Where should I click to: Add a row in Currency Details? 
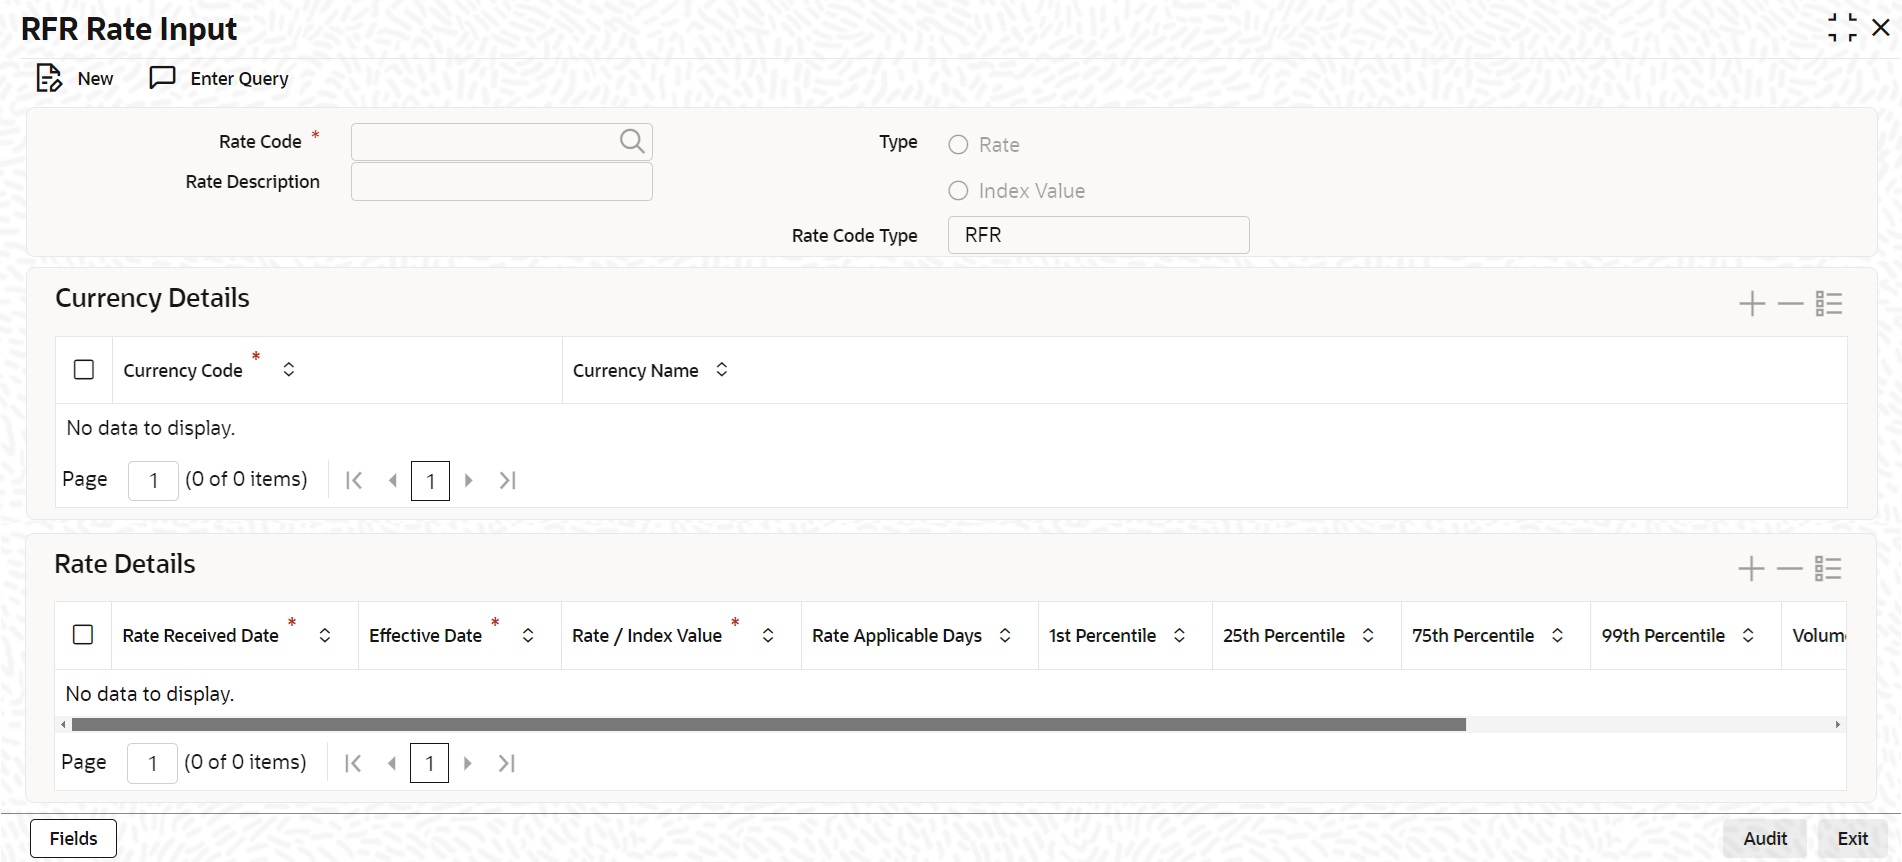1752,304
